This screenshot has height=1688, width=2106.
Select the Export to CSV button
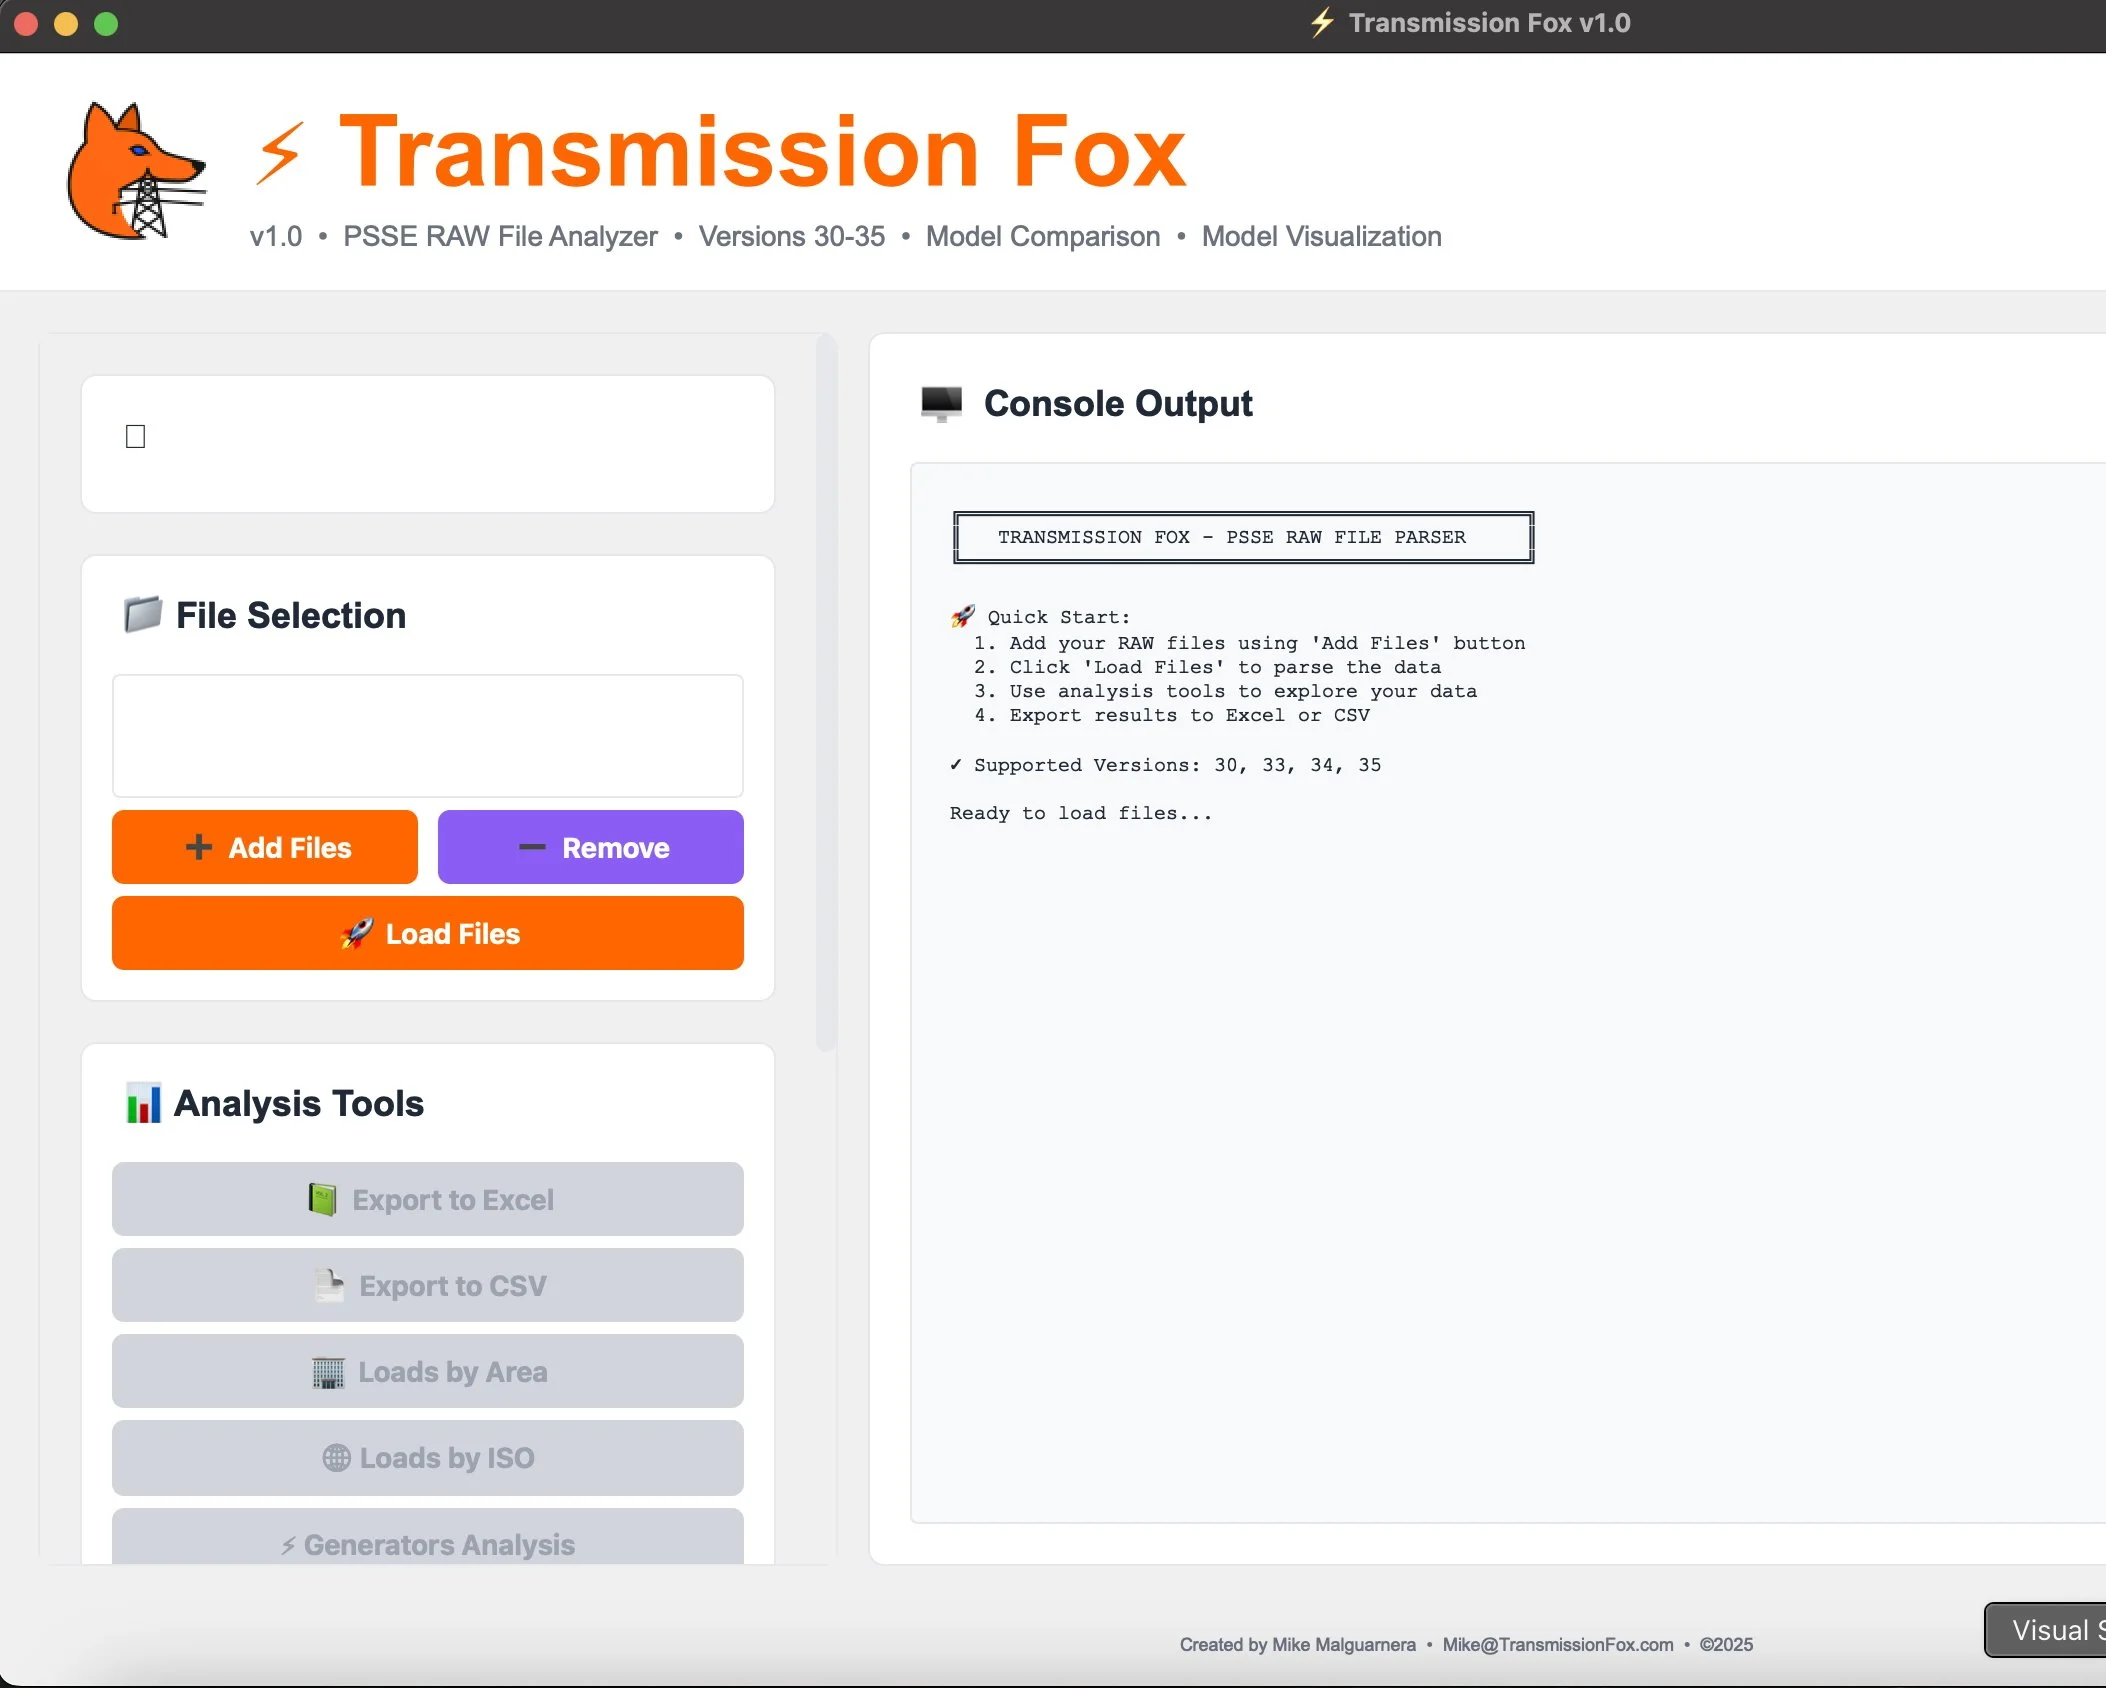click(427, 1285)
